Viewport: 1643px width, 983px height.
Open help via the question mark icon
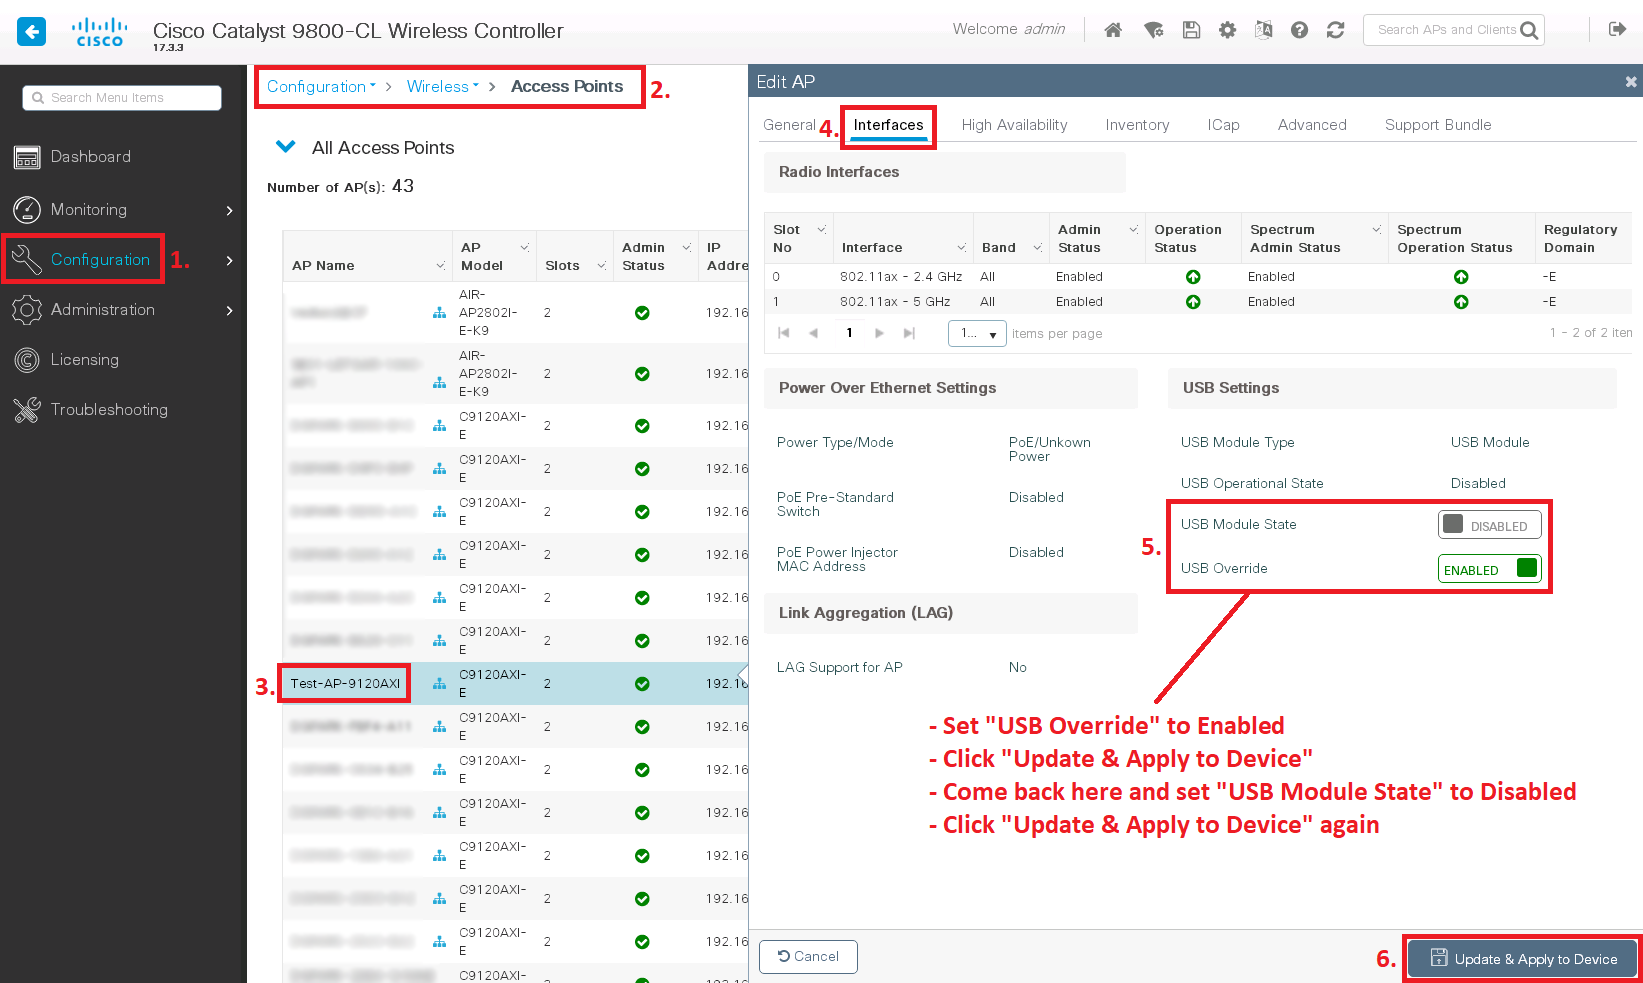(1299, 30)
